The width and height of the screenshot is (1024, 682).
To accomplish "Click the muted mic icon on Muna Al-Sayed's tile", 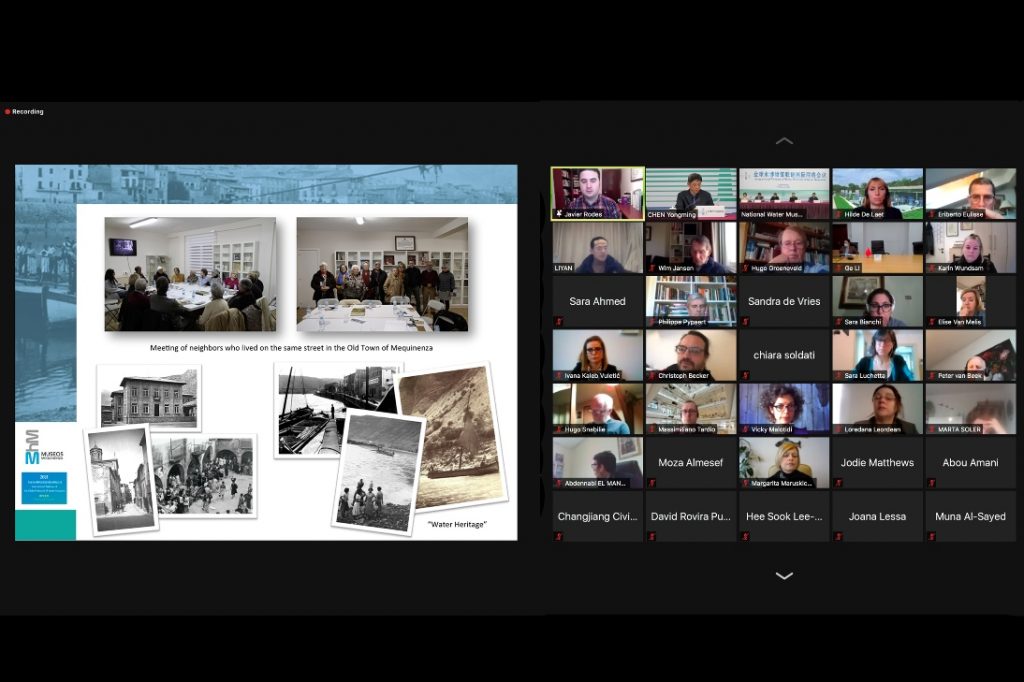I will (x=932, y=537).
